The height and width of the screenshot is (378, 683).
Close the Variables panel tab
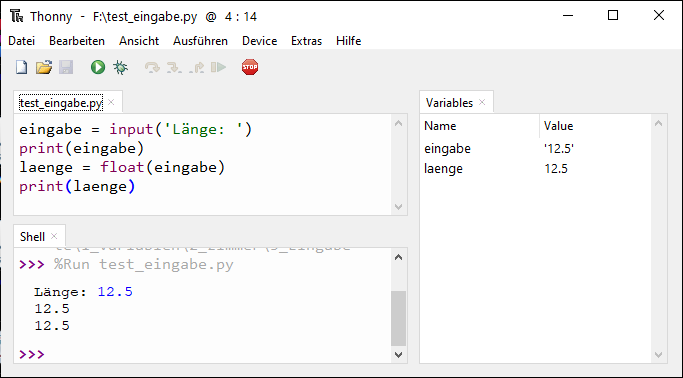point(482,102)
